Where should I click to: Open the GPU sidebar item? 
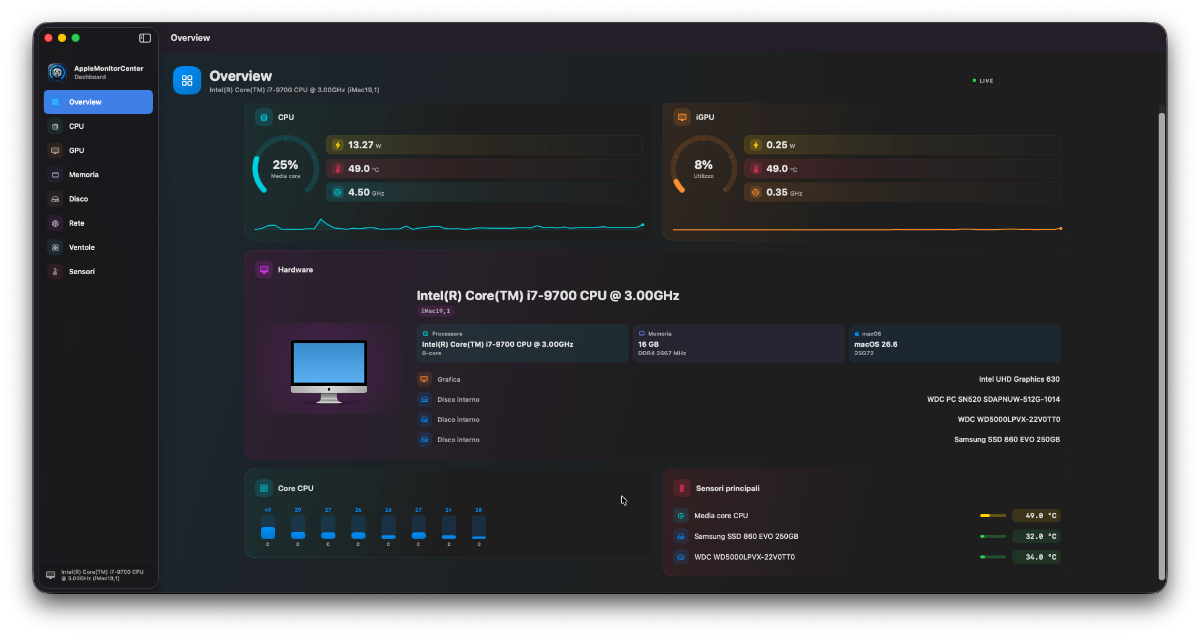coord(98,150)
